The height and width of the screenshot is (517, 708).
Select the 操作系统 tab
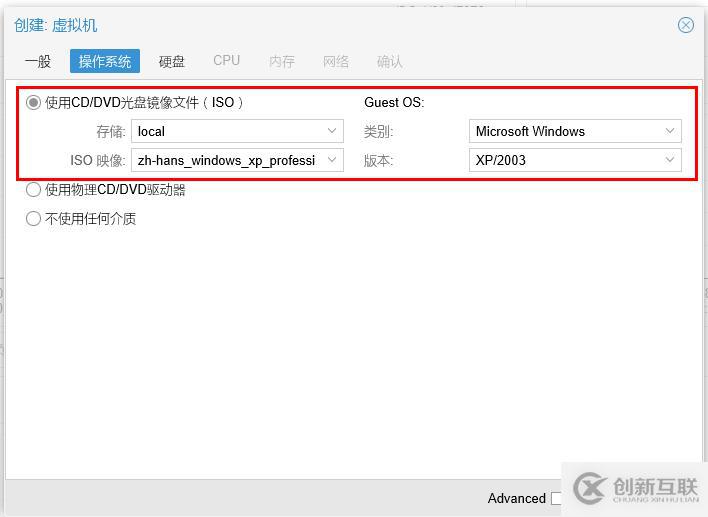105,61
